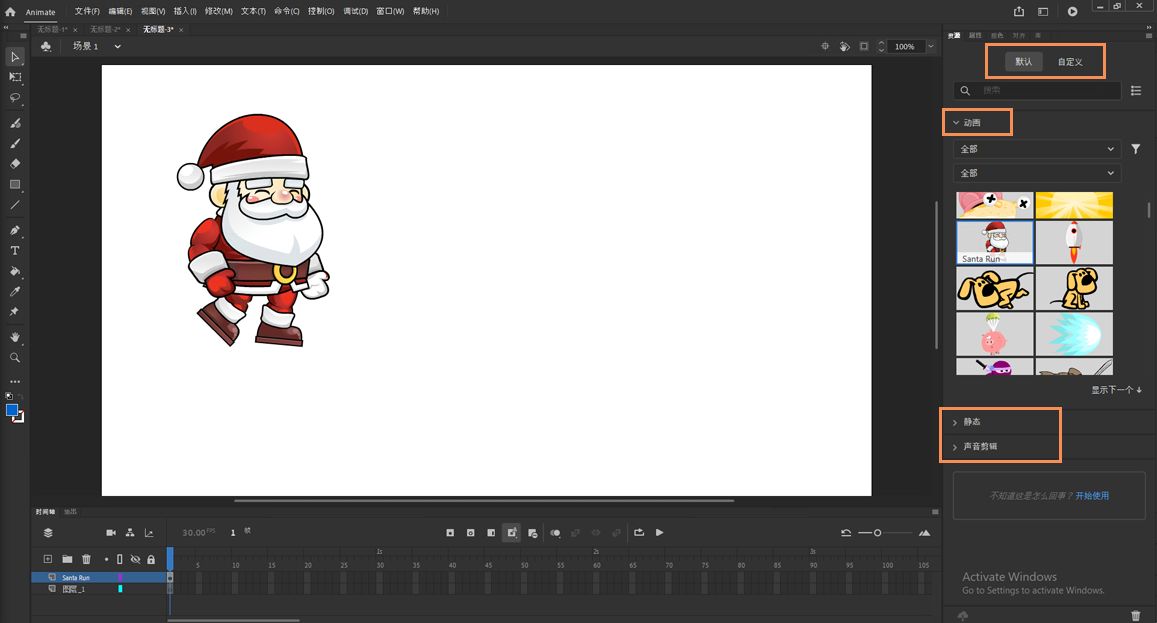Toggle hide all layers eye icon
This screenshot has height=623, width=1157.
point(135,560)
